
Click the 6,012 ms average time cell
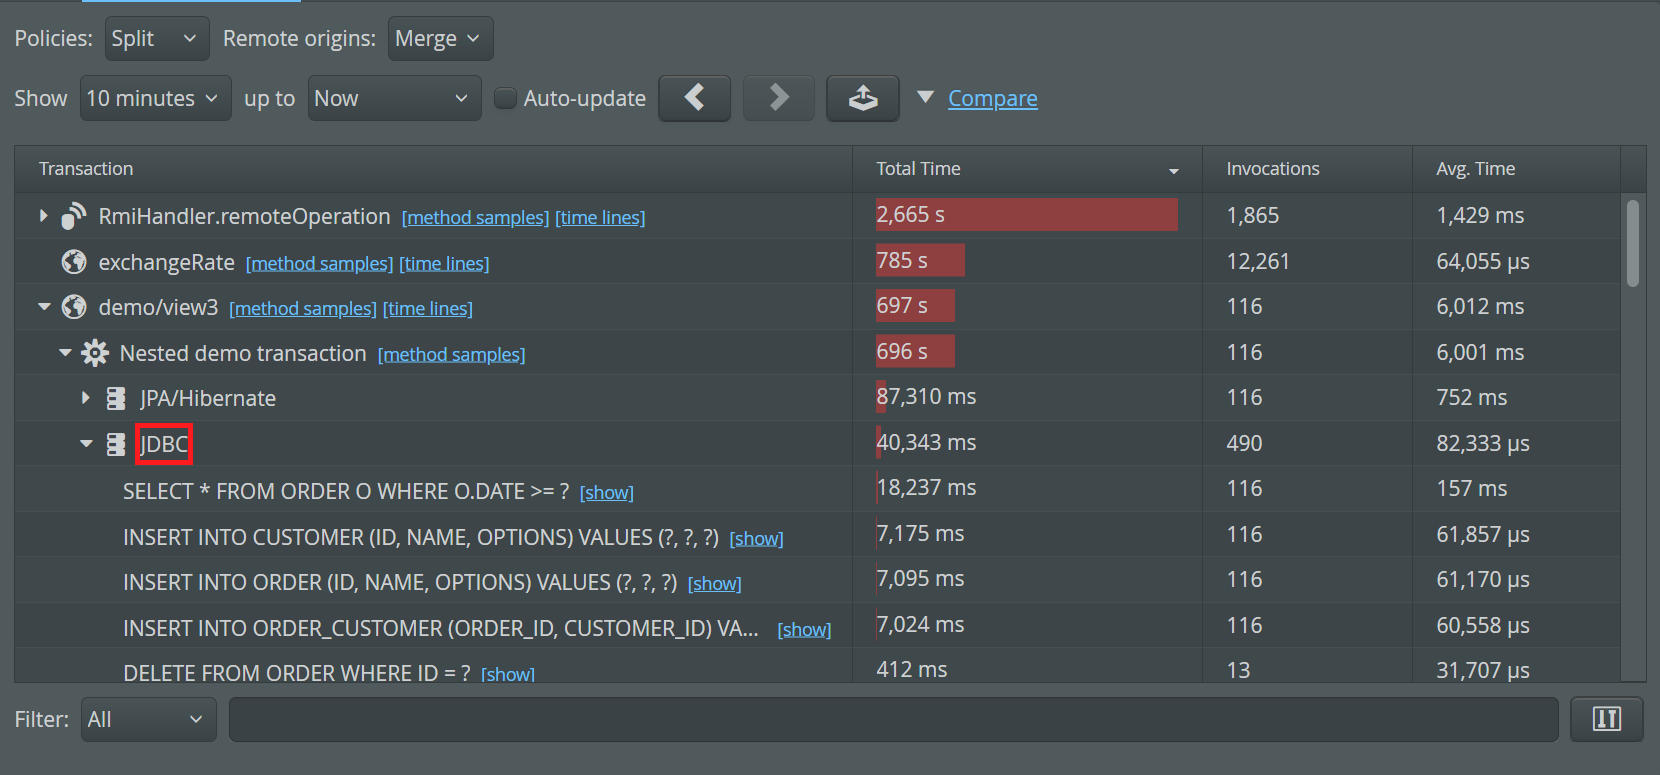click(1516, 306)
